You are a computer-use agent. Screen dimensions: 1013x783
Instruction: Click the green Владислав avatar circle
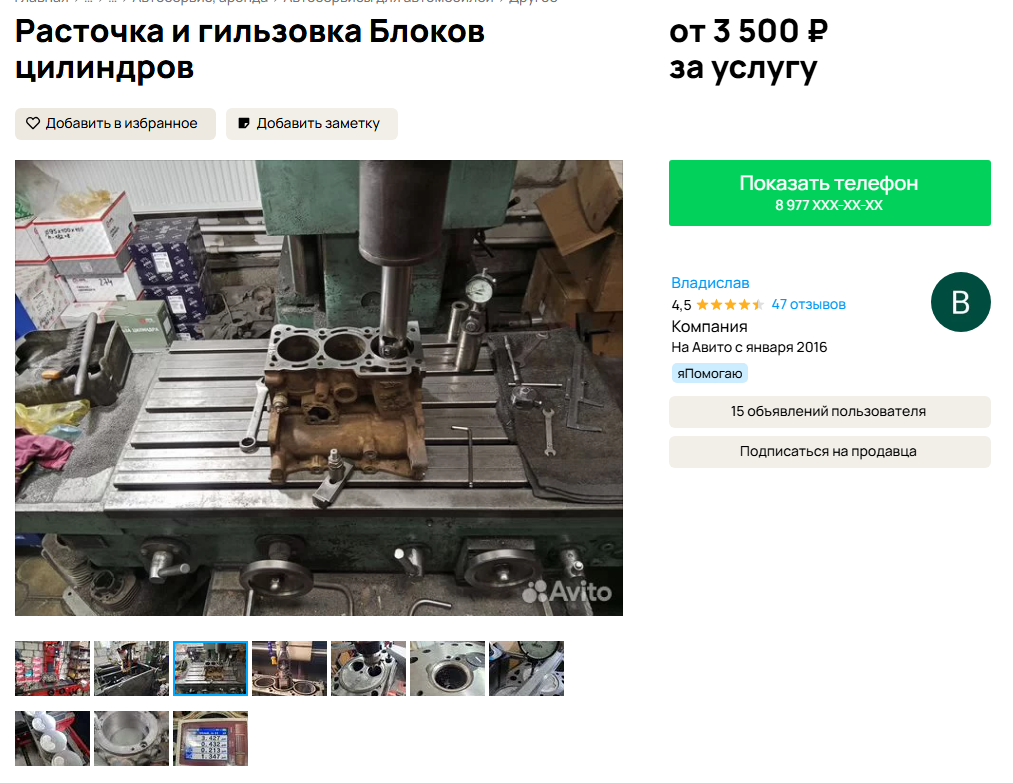point(960,302)
